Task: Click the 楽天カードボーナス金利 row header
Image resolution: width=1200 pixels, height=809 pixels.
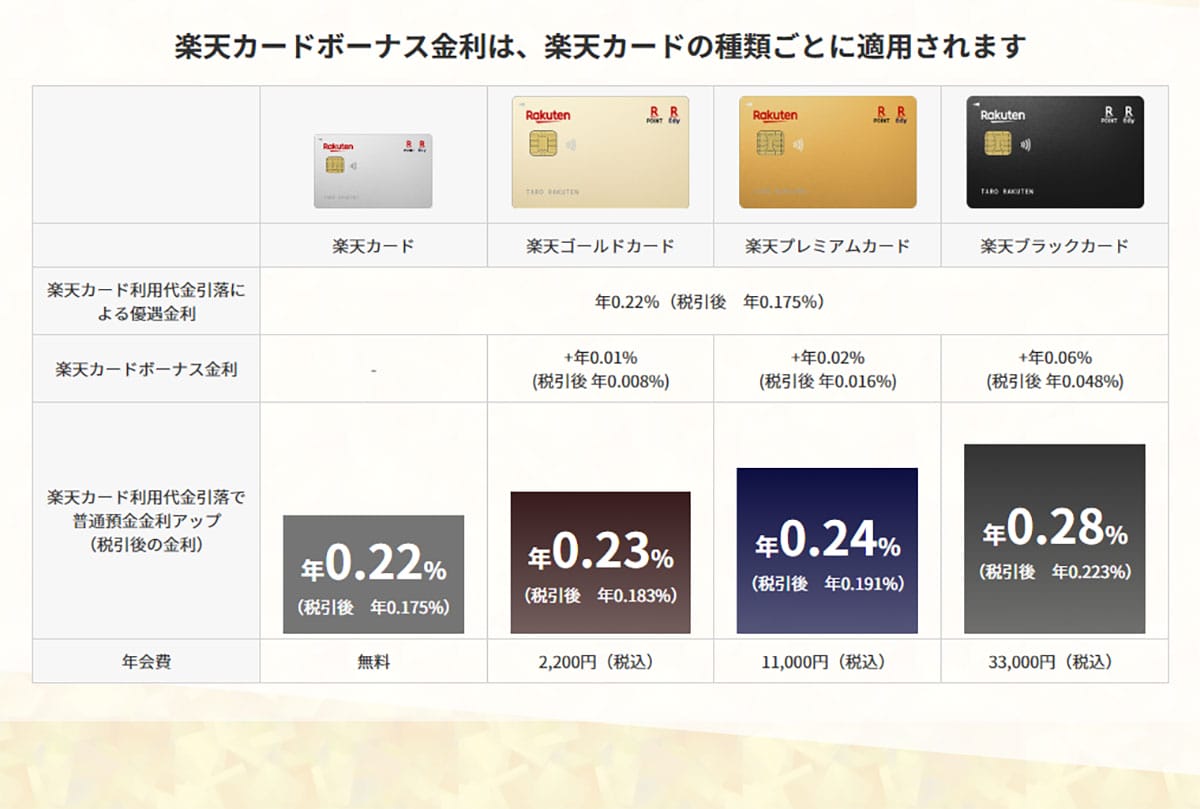Action: [146, 368]
